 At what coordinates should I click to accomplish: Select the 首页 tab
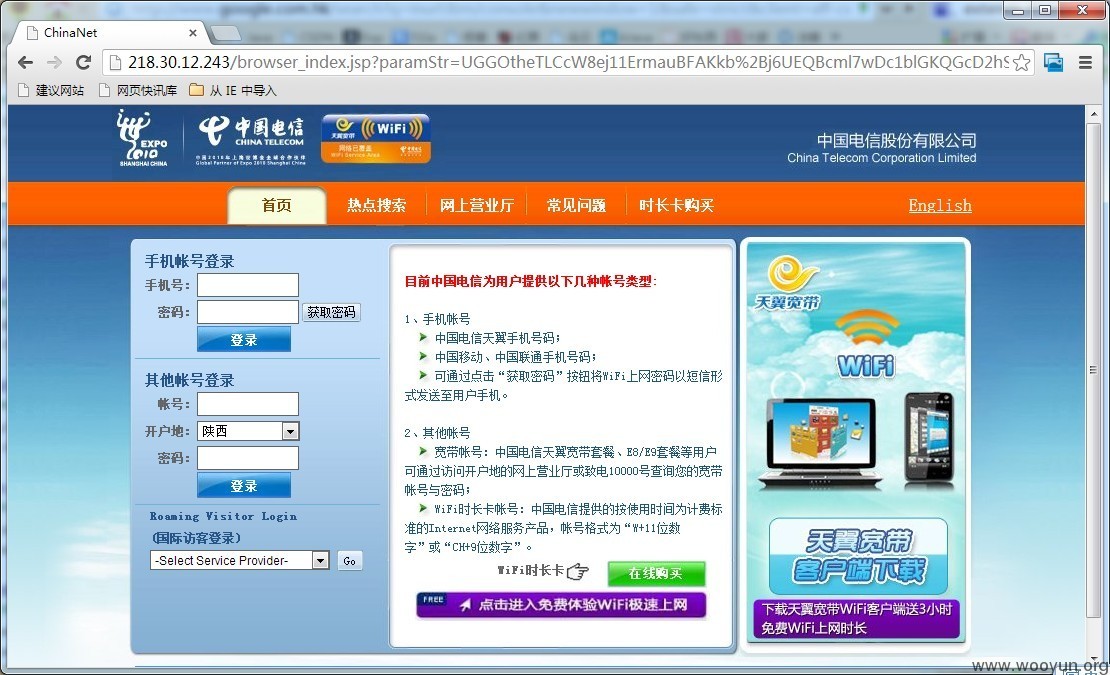pyautogui.click(x=277, y=205)
